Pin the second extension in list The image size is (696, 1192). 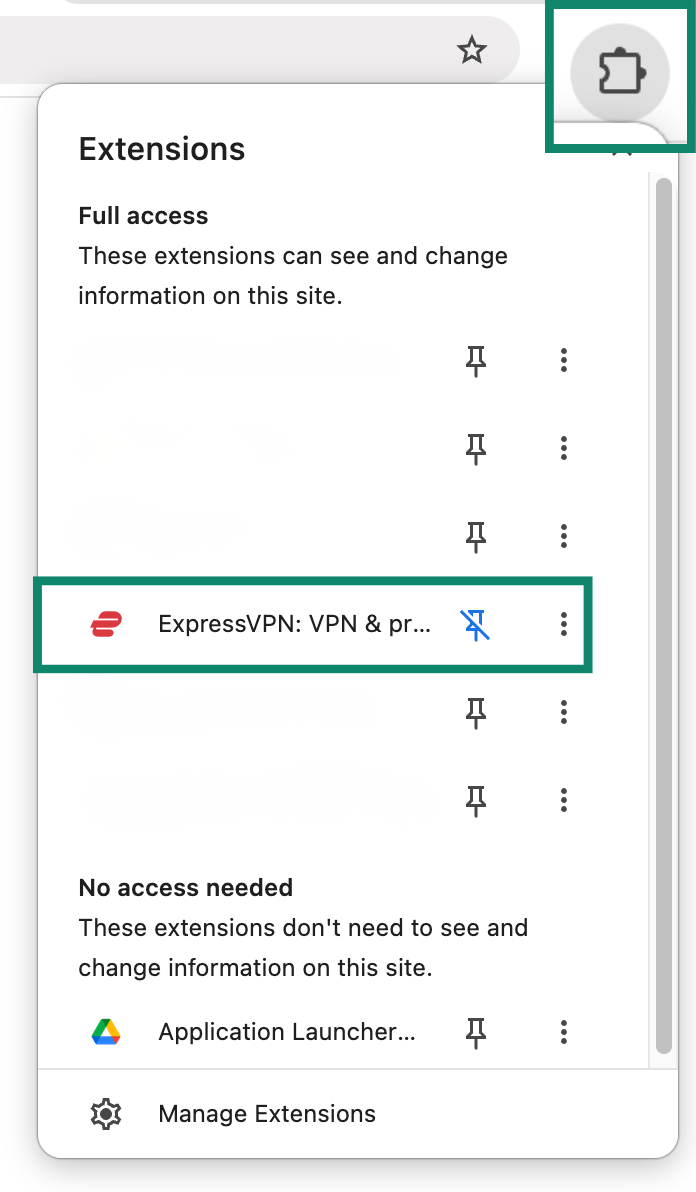[476, 449]
